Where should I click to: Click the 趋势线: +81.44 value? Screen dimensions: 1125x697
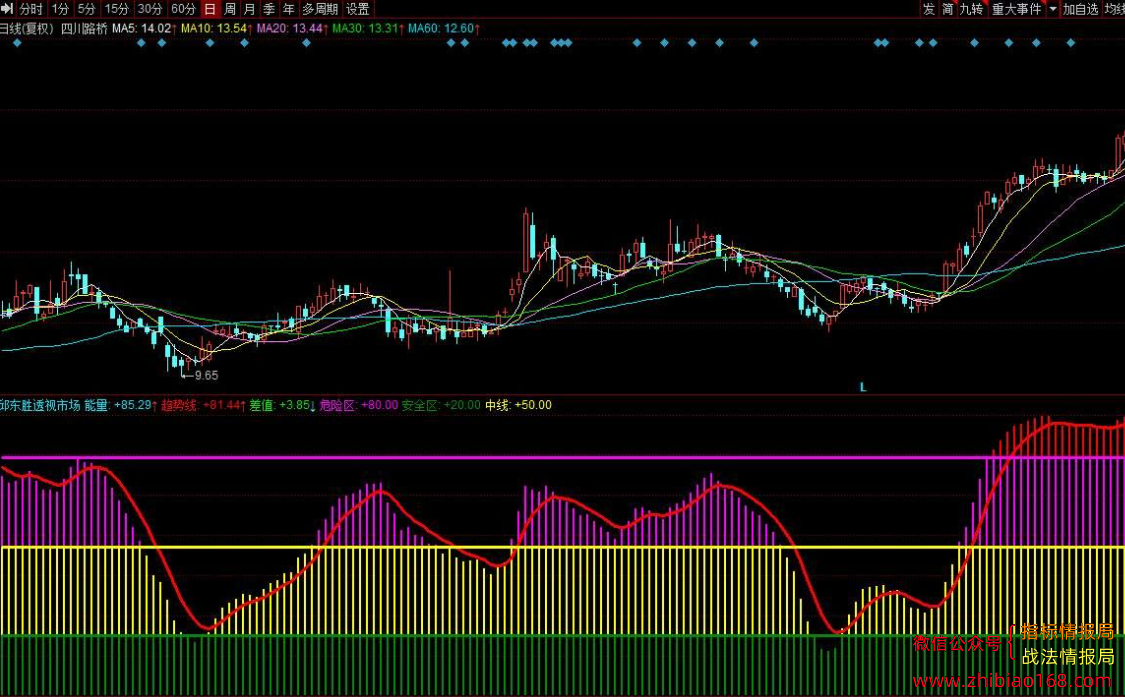coord(202,406)
